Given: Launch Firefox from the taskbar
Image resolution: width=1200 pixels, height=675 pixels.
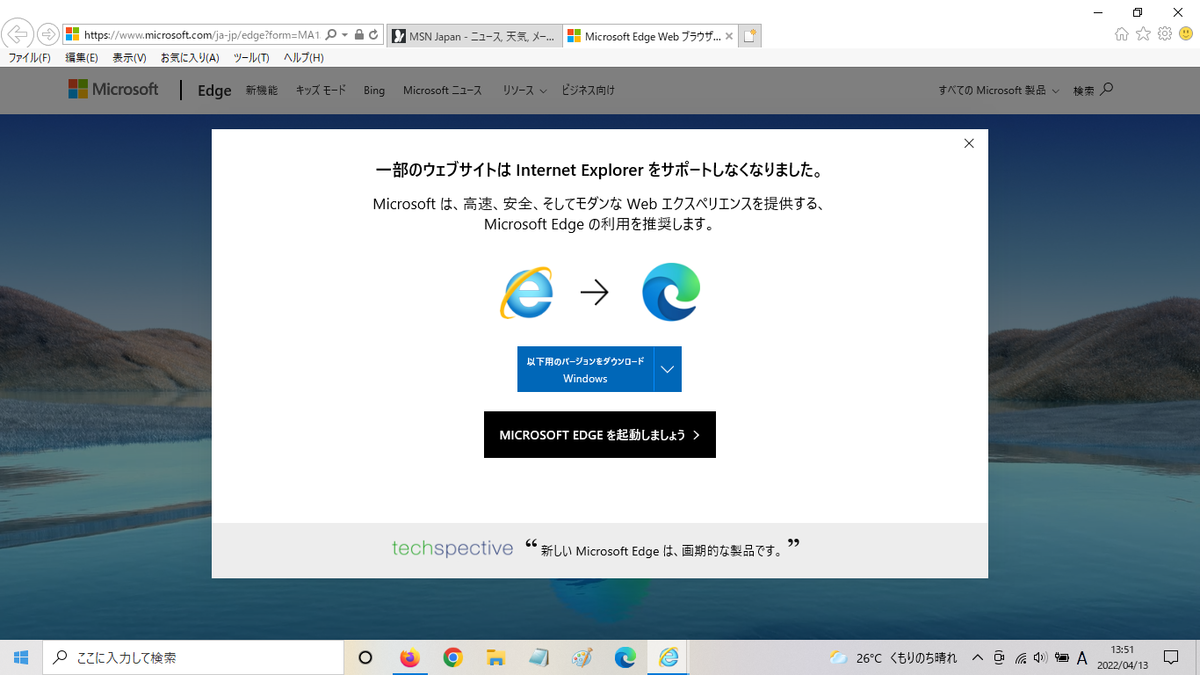Looking at the screenshot, I should coord(409,657).
